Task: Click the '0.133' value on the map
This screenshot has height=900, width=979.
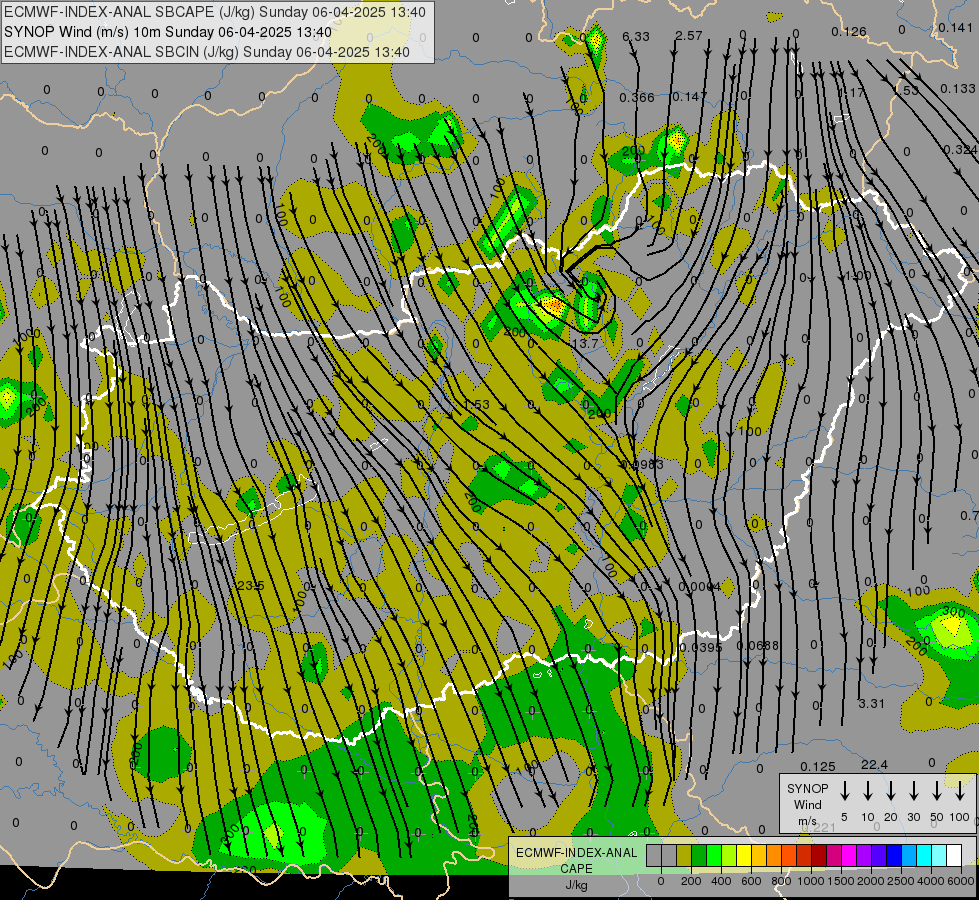Action: 957,89
